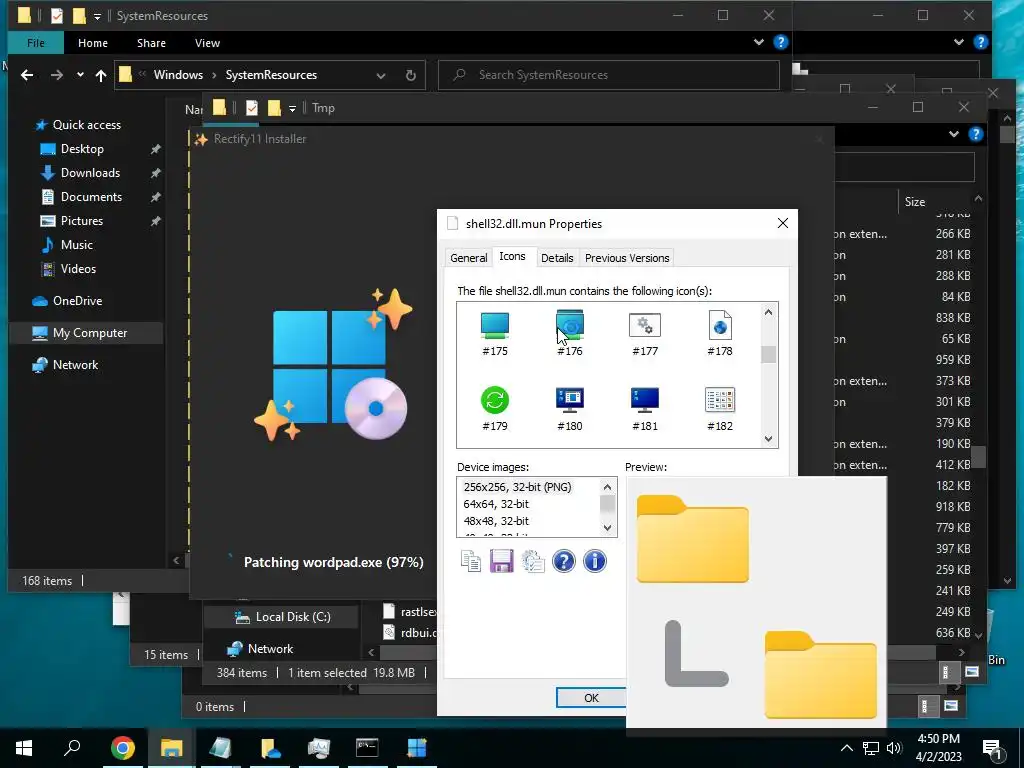Screen dimensions: 1024x768
Task: Open the Windows Start menu
Action: click(x=24, y=748)
